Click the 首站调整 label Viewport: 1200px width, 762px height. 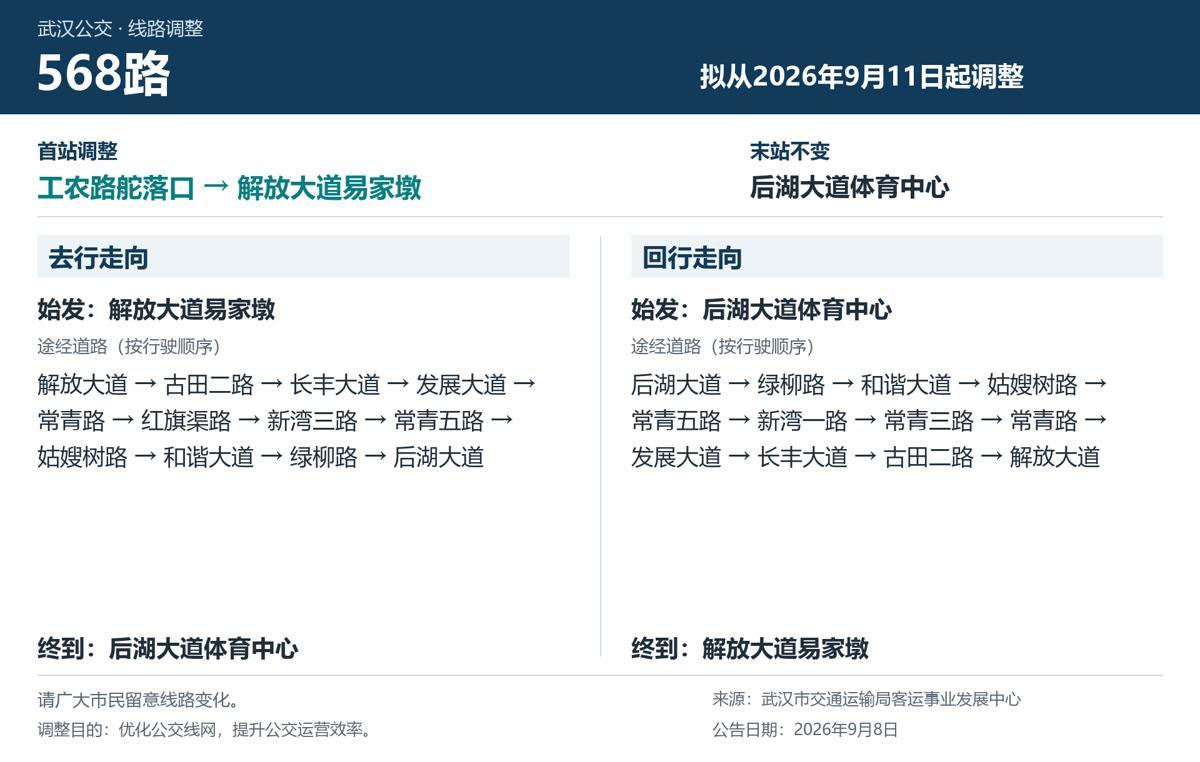coord(77,151)
